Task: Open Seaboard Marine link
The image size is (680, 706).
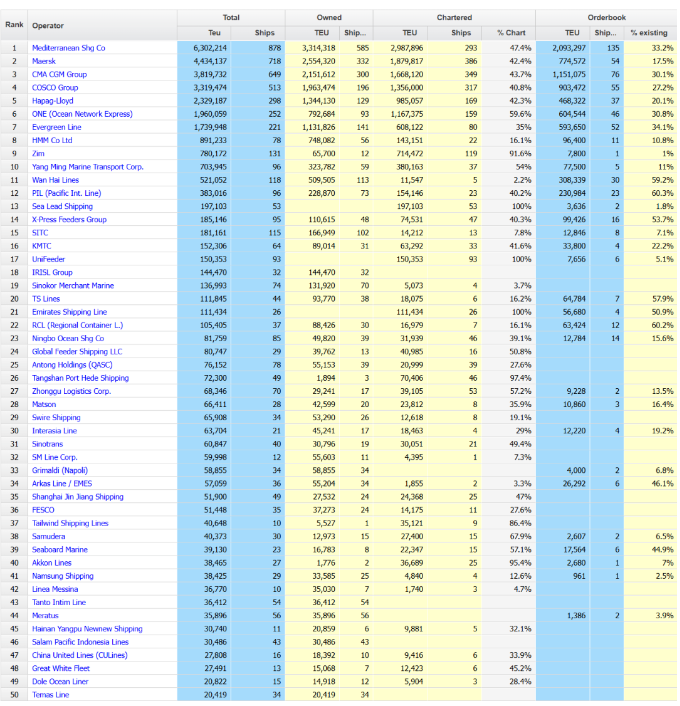Action: coord(60,550)
